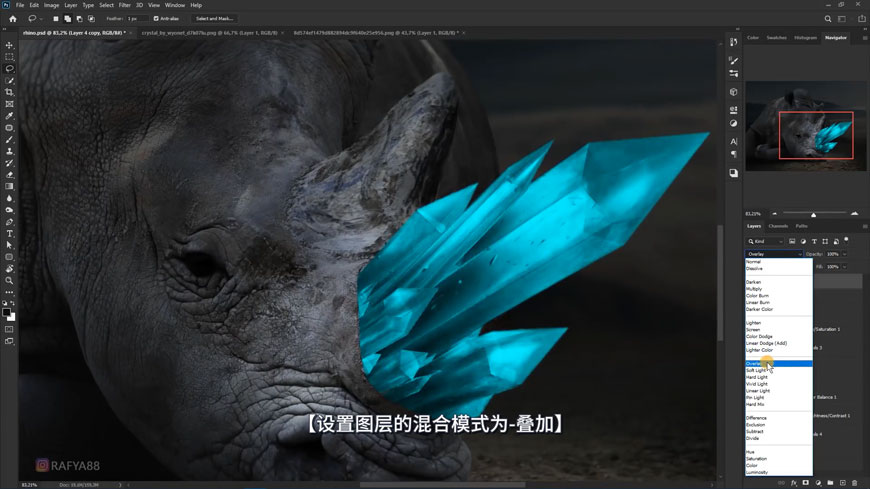The width and height of the screenshot is (870, 489).
Task: Select the Hand tool
Action: click(x=9, y=269)
